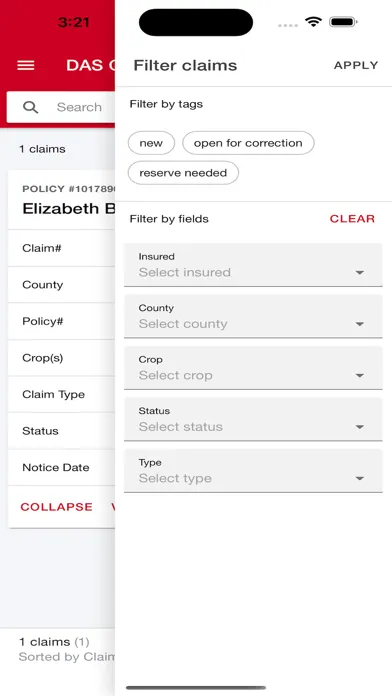The height and width of the screenshot is (696, 392).
Task: Toggle the "reserve needed" tag chip
Action: point(183,173)
